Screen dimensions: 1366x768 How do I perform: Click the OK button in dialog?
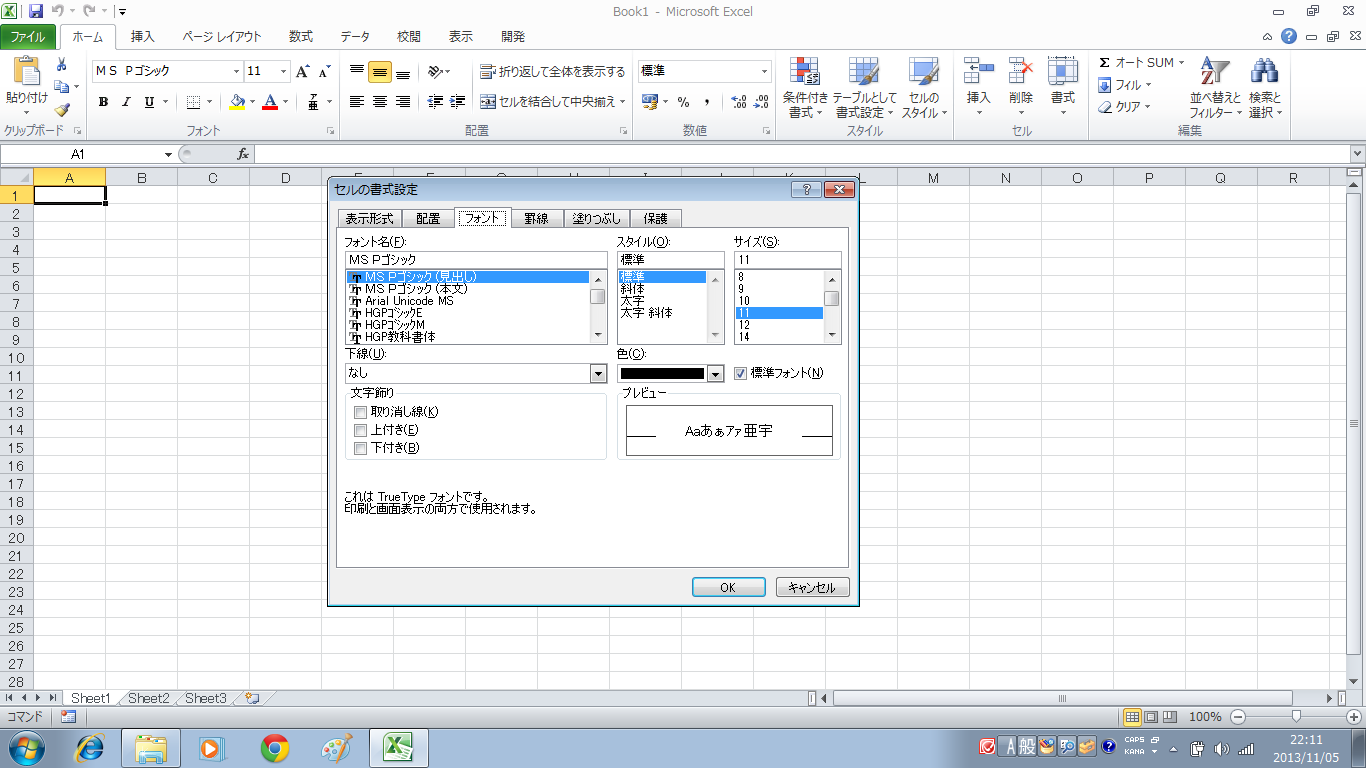pyautogui.click(x=728, y=588)
